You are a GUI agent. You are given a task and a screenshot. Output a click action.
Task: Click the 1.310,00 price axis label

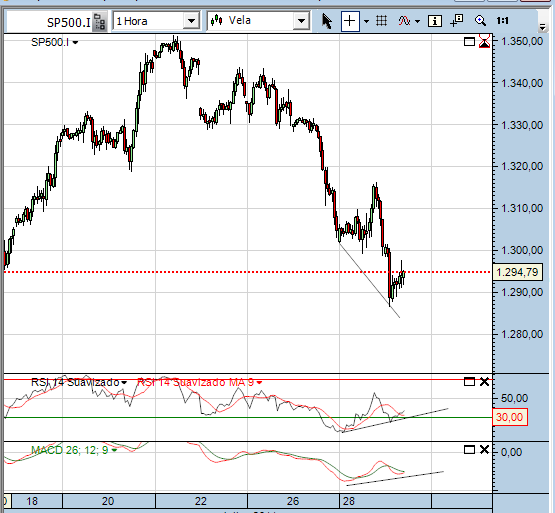click(522, 208)
